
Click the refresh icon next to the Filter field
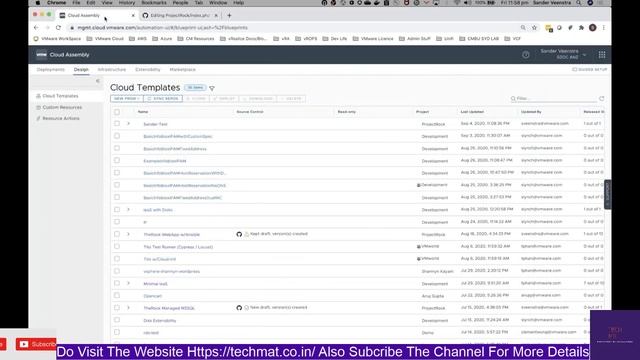601,99
